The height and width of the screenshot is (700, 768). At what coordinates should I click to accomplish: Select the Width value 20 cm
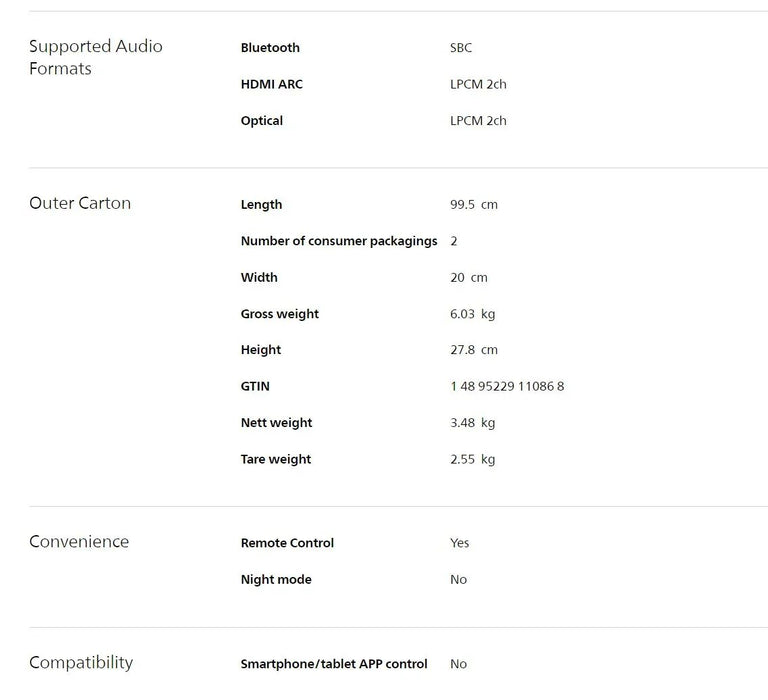click(468, 278)
